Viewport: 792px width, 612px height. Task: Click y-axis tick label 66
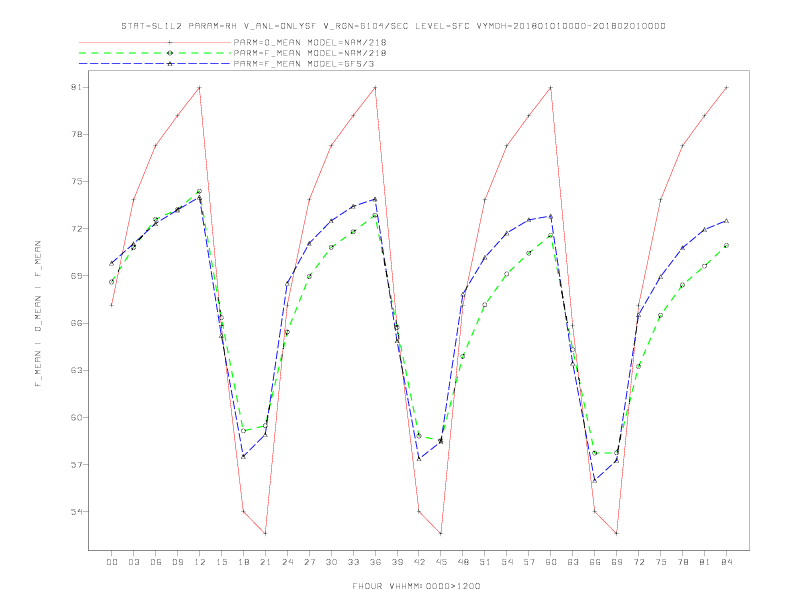(76, 323)
